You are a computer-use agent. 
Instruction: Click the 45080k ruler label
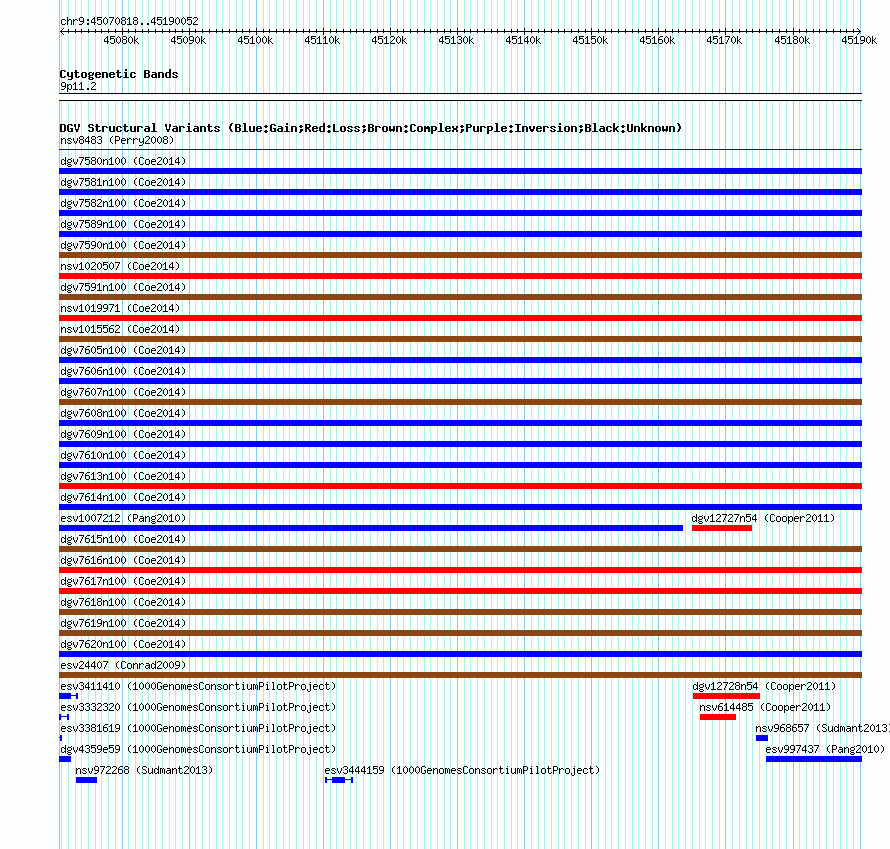pos(121,40)
